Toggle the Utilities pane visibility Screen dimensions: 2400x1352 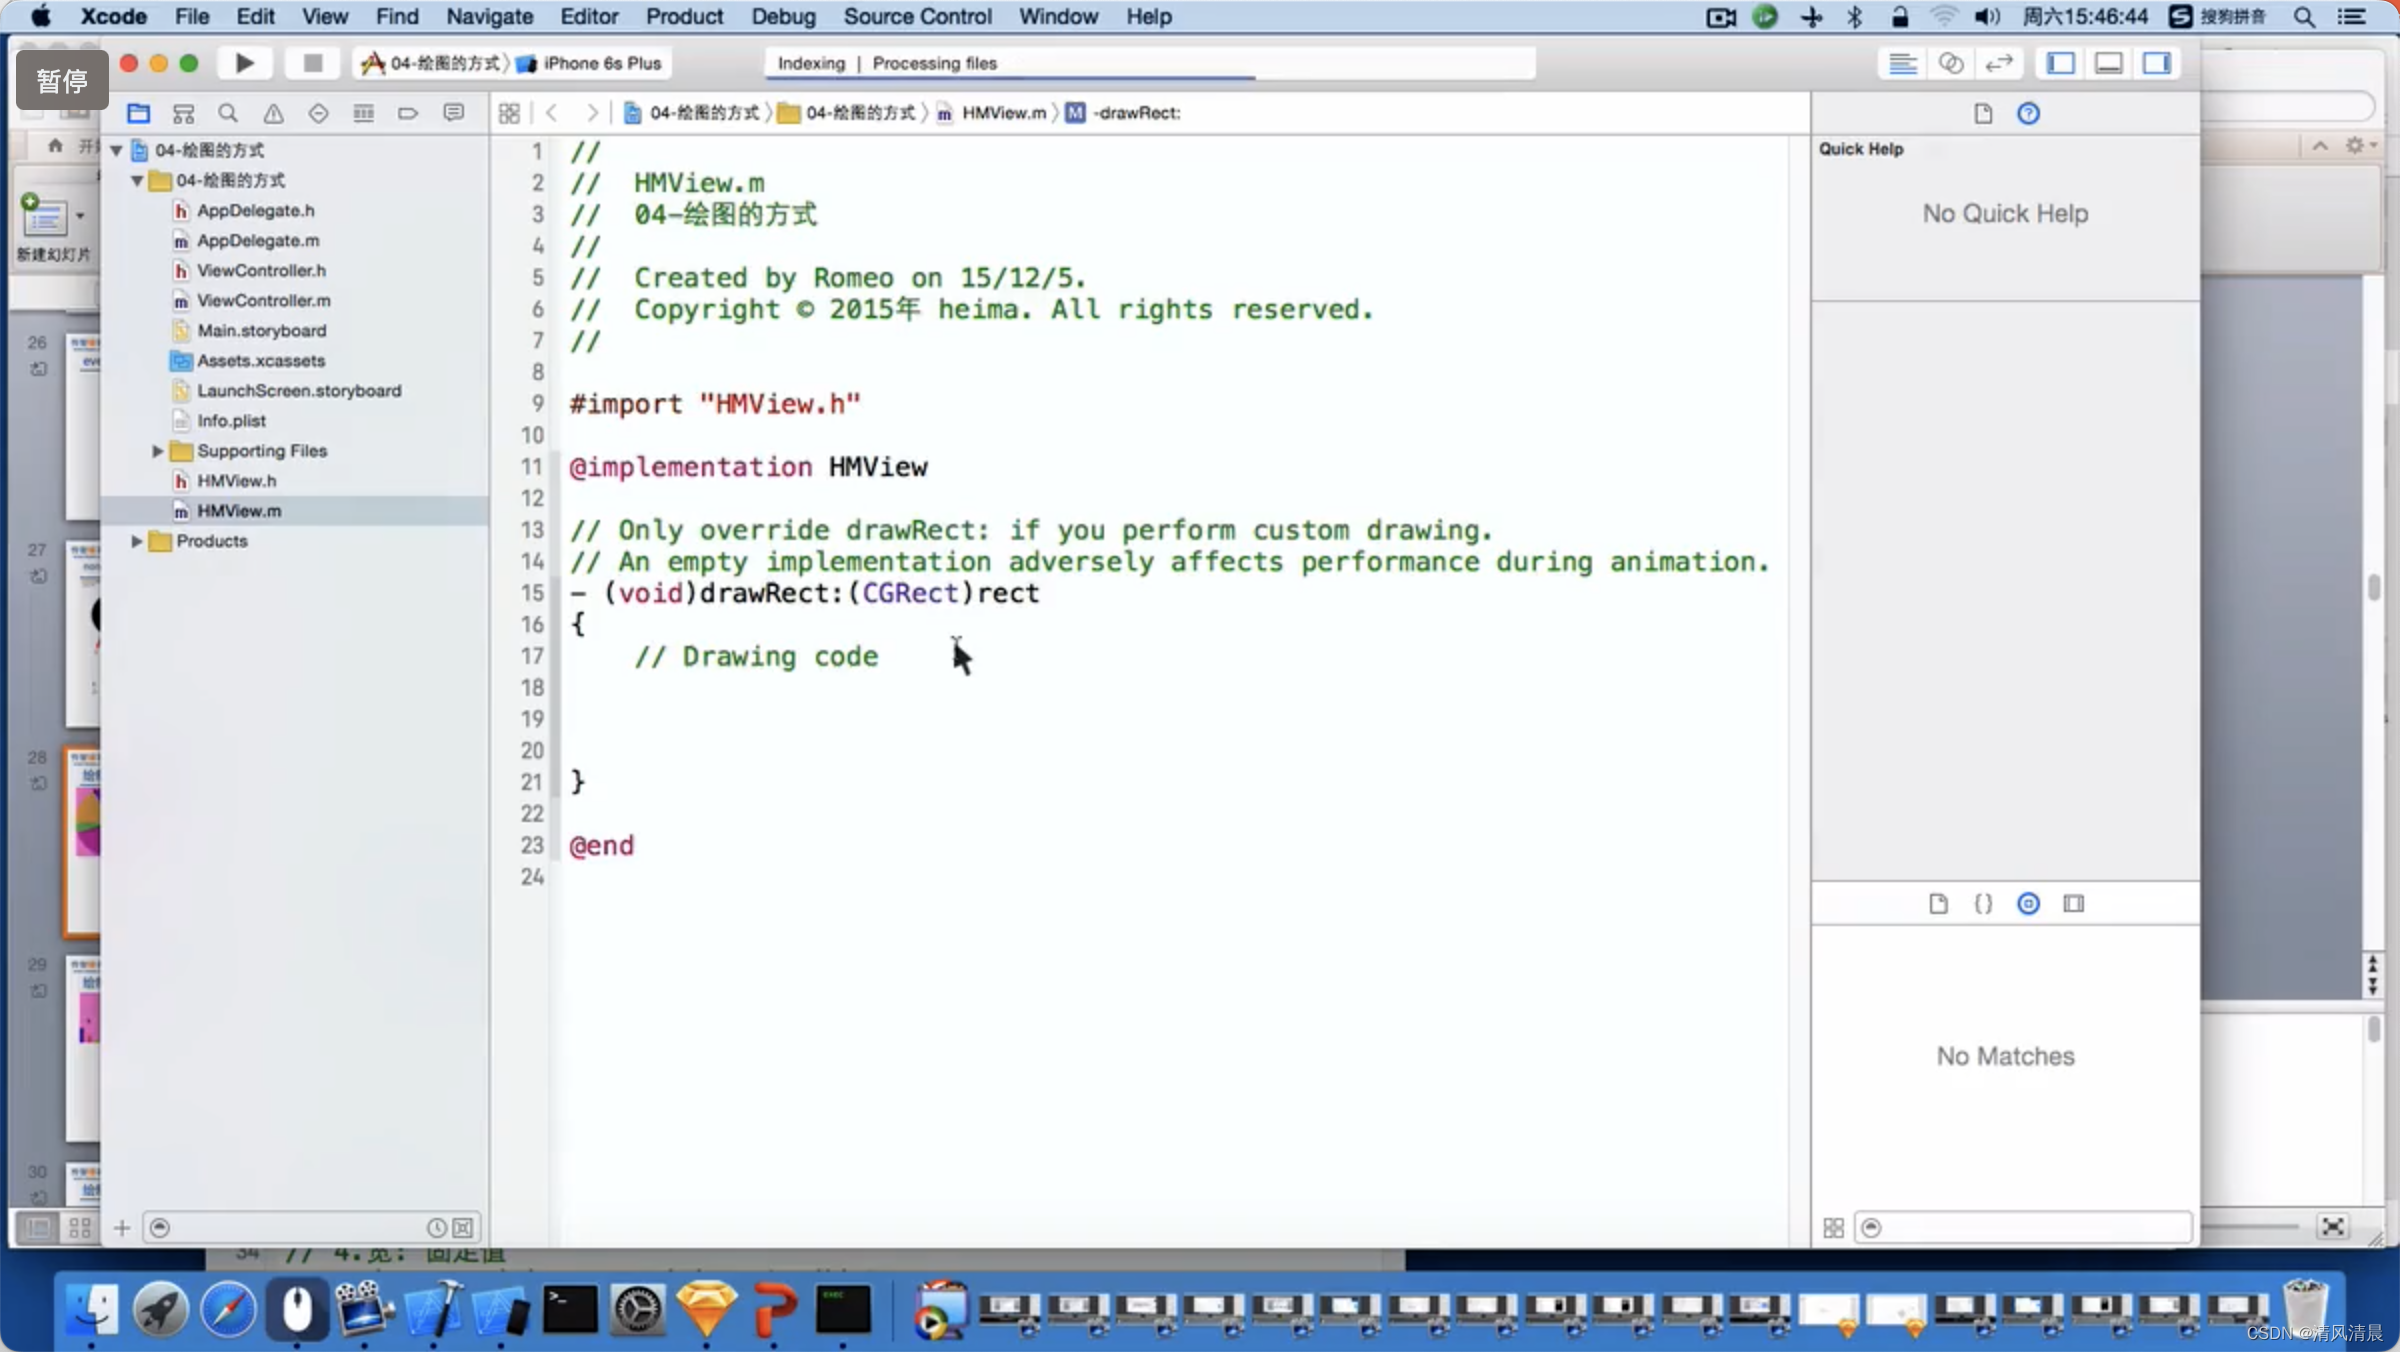click(2157, 63)
